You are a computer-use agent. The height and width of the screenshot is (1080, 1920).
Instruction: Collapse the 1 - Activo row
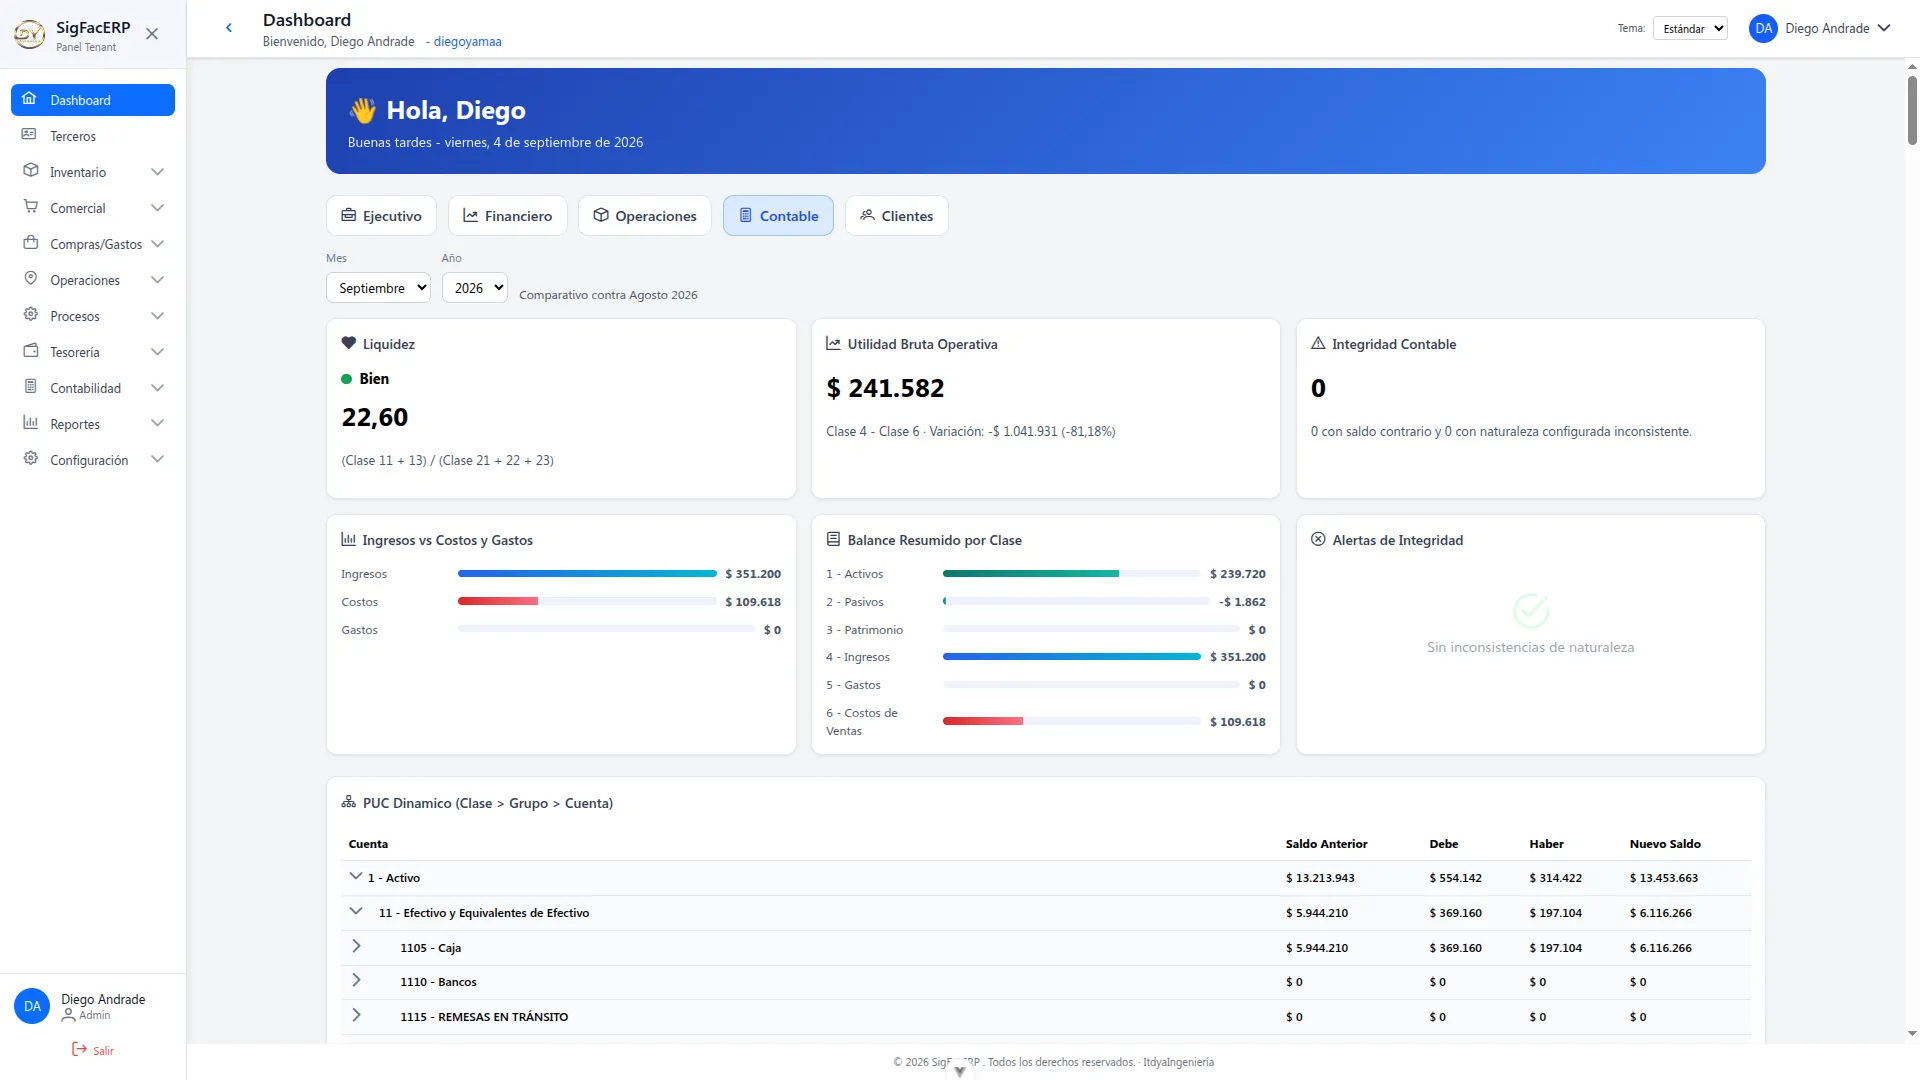click(x=356, y=876)
